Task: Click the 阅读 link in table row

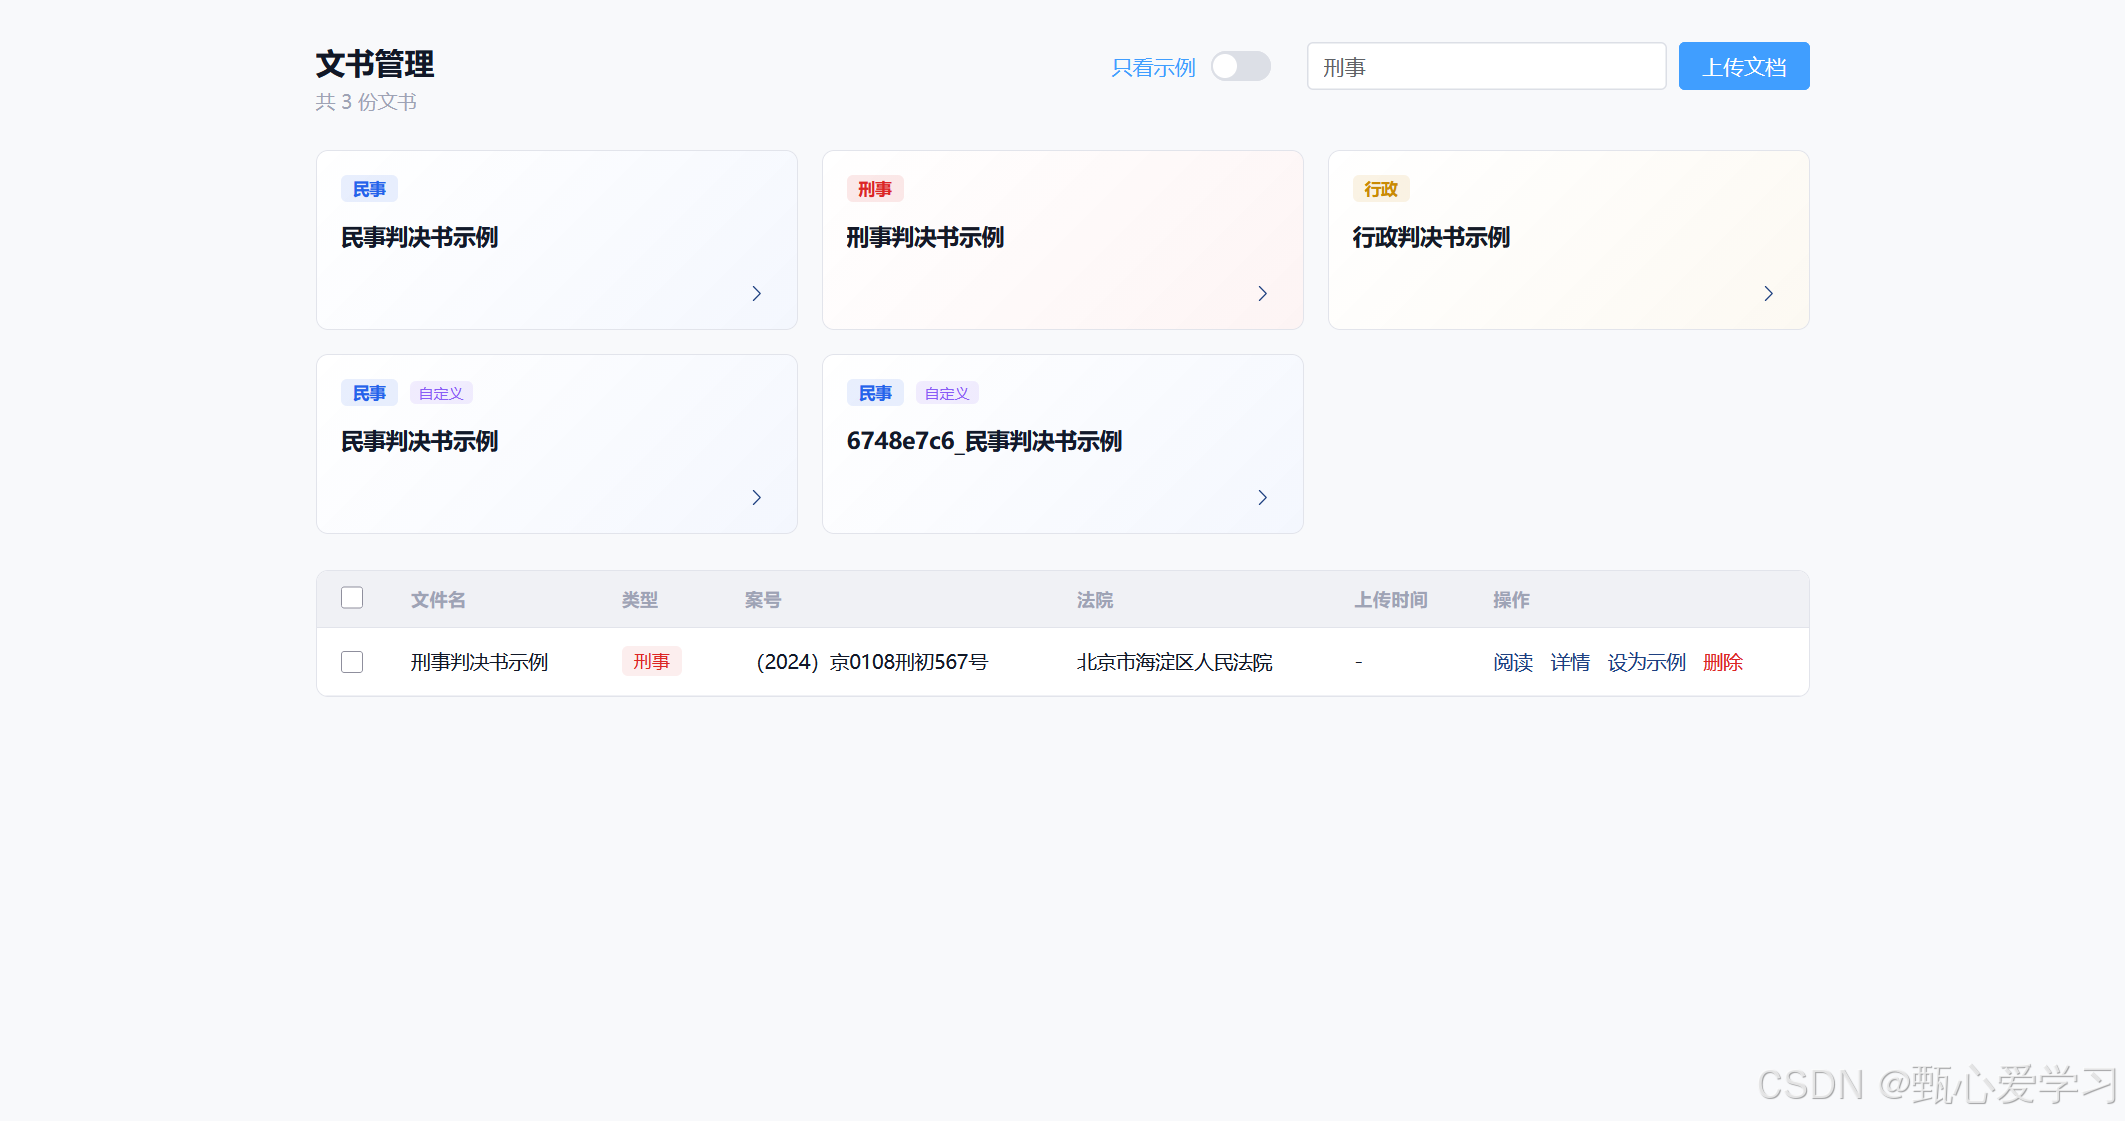Action: pyautogui.click(x=1512, y=662)
